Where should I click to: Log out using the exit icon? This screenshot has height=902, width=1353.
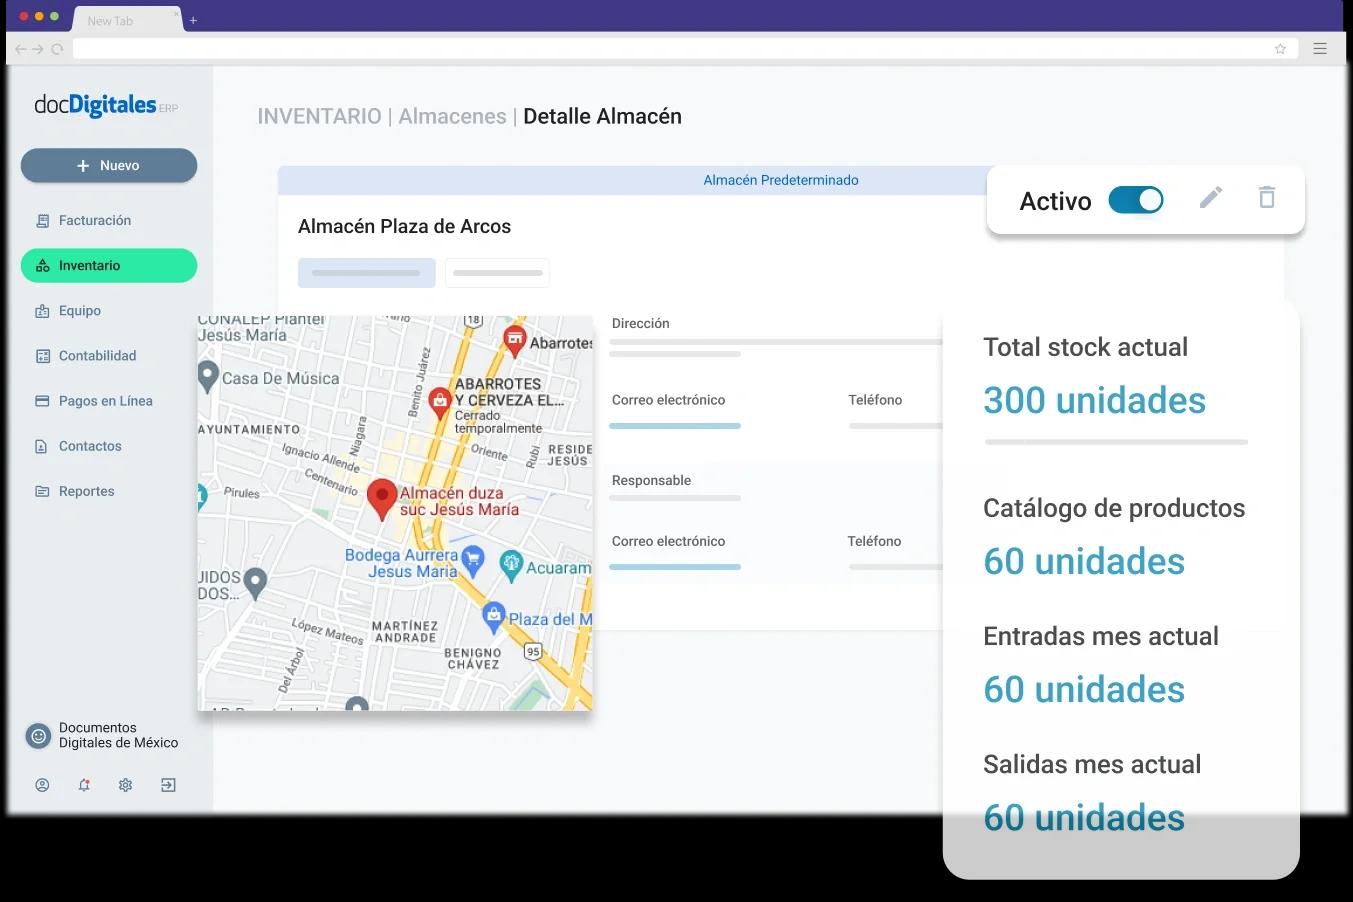[x=168, y=785]
